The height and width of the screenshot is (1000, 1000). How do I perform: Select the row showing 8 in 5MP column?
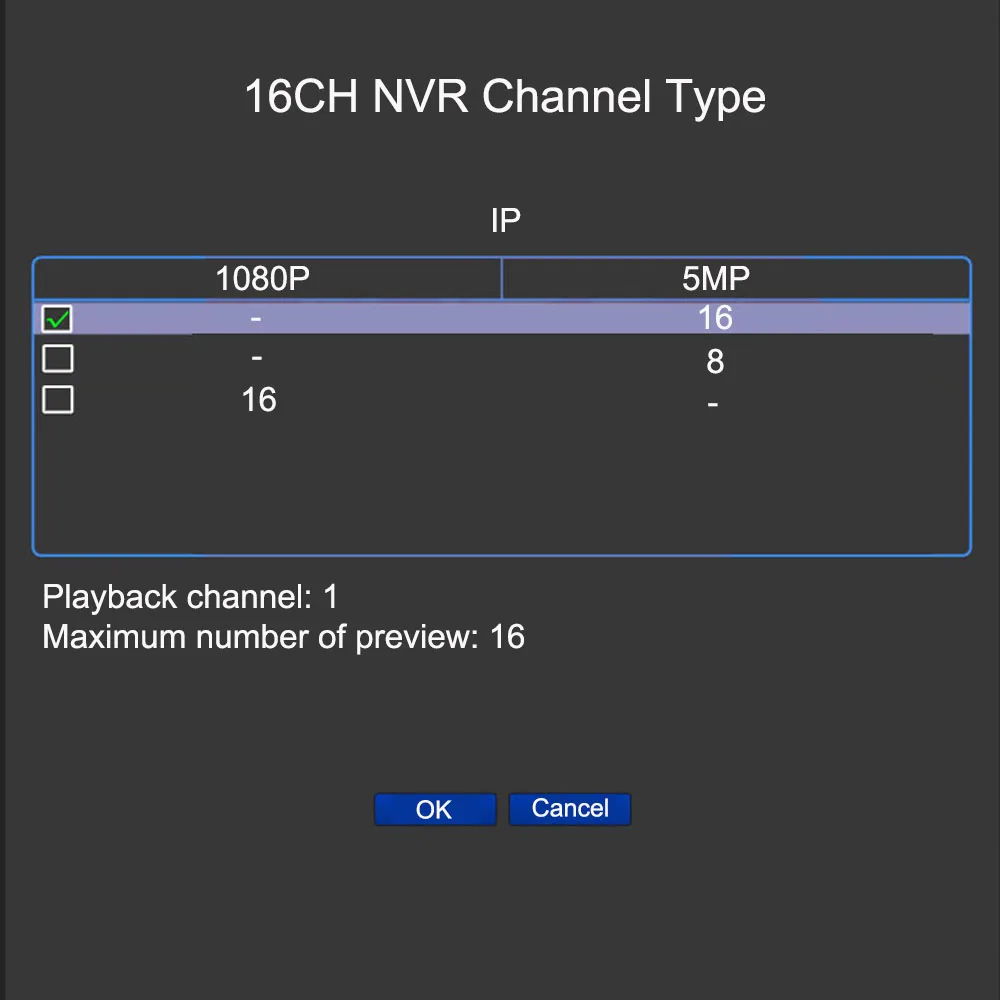point(500,358)
